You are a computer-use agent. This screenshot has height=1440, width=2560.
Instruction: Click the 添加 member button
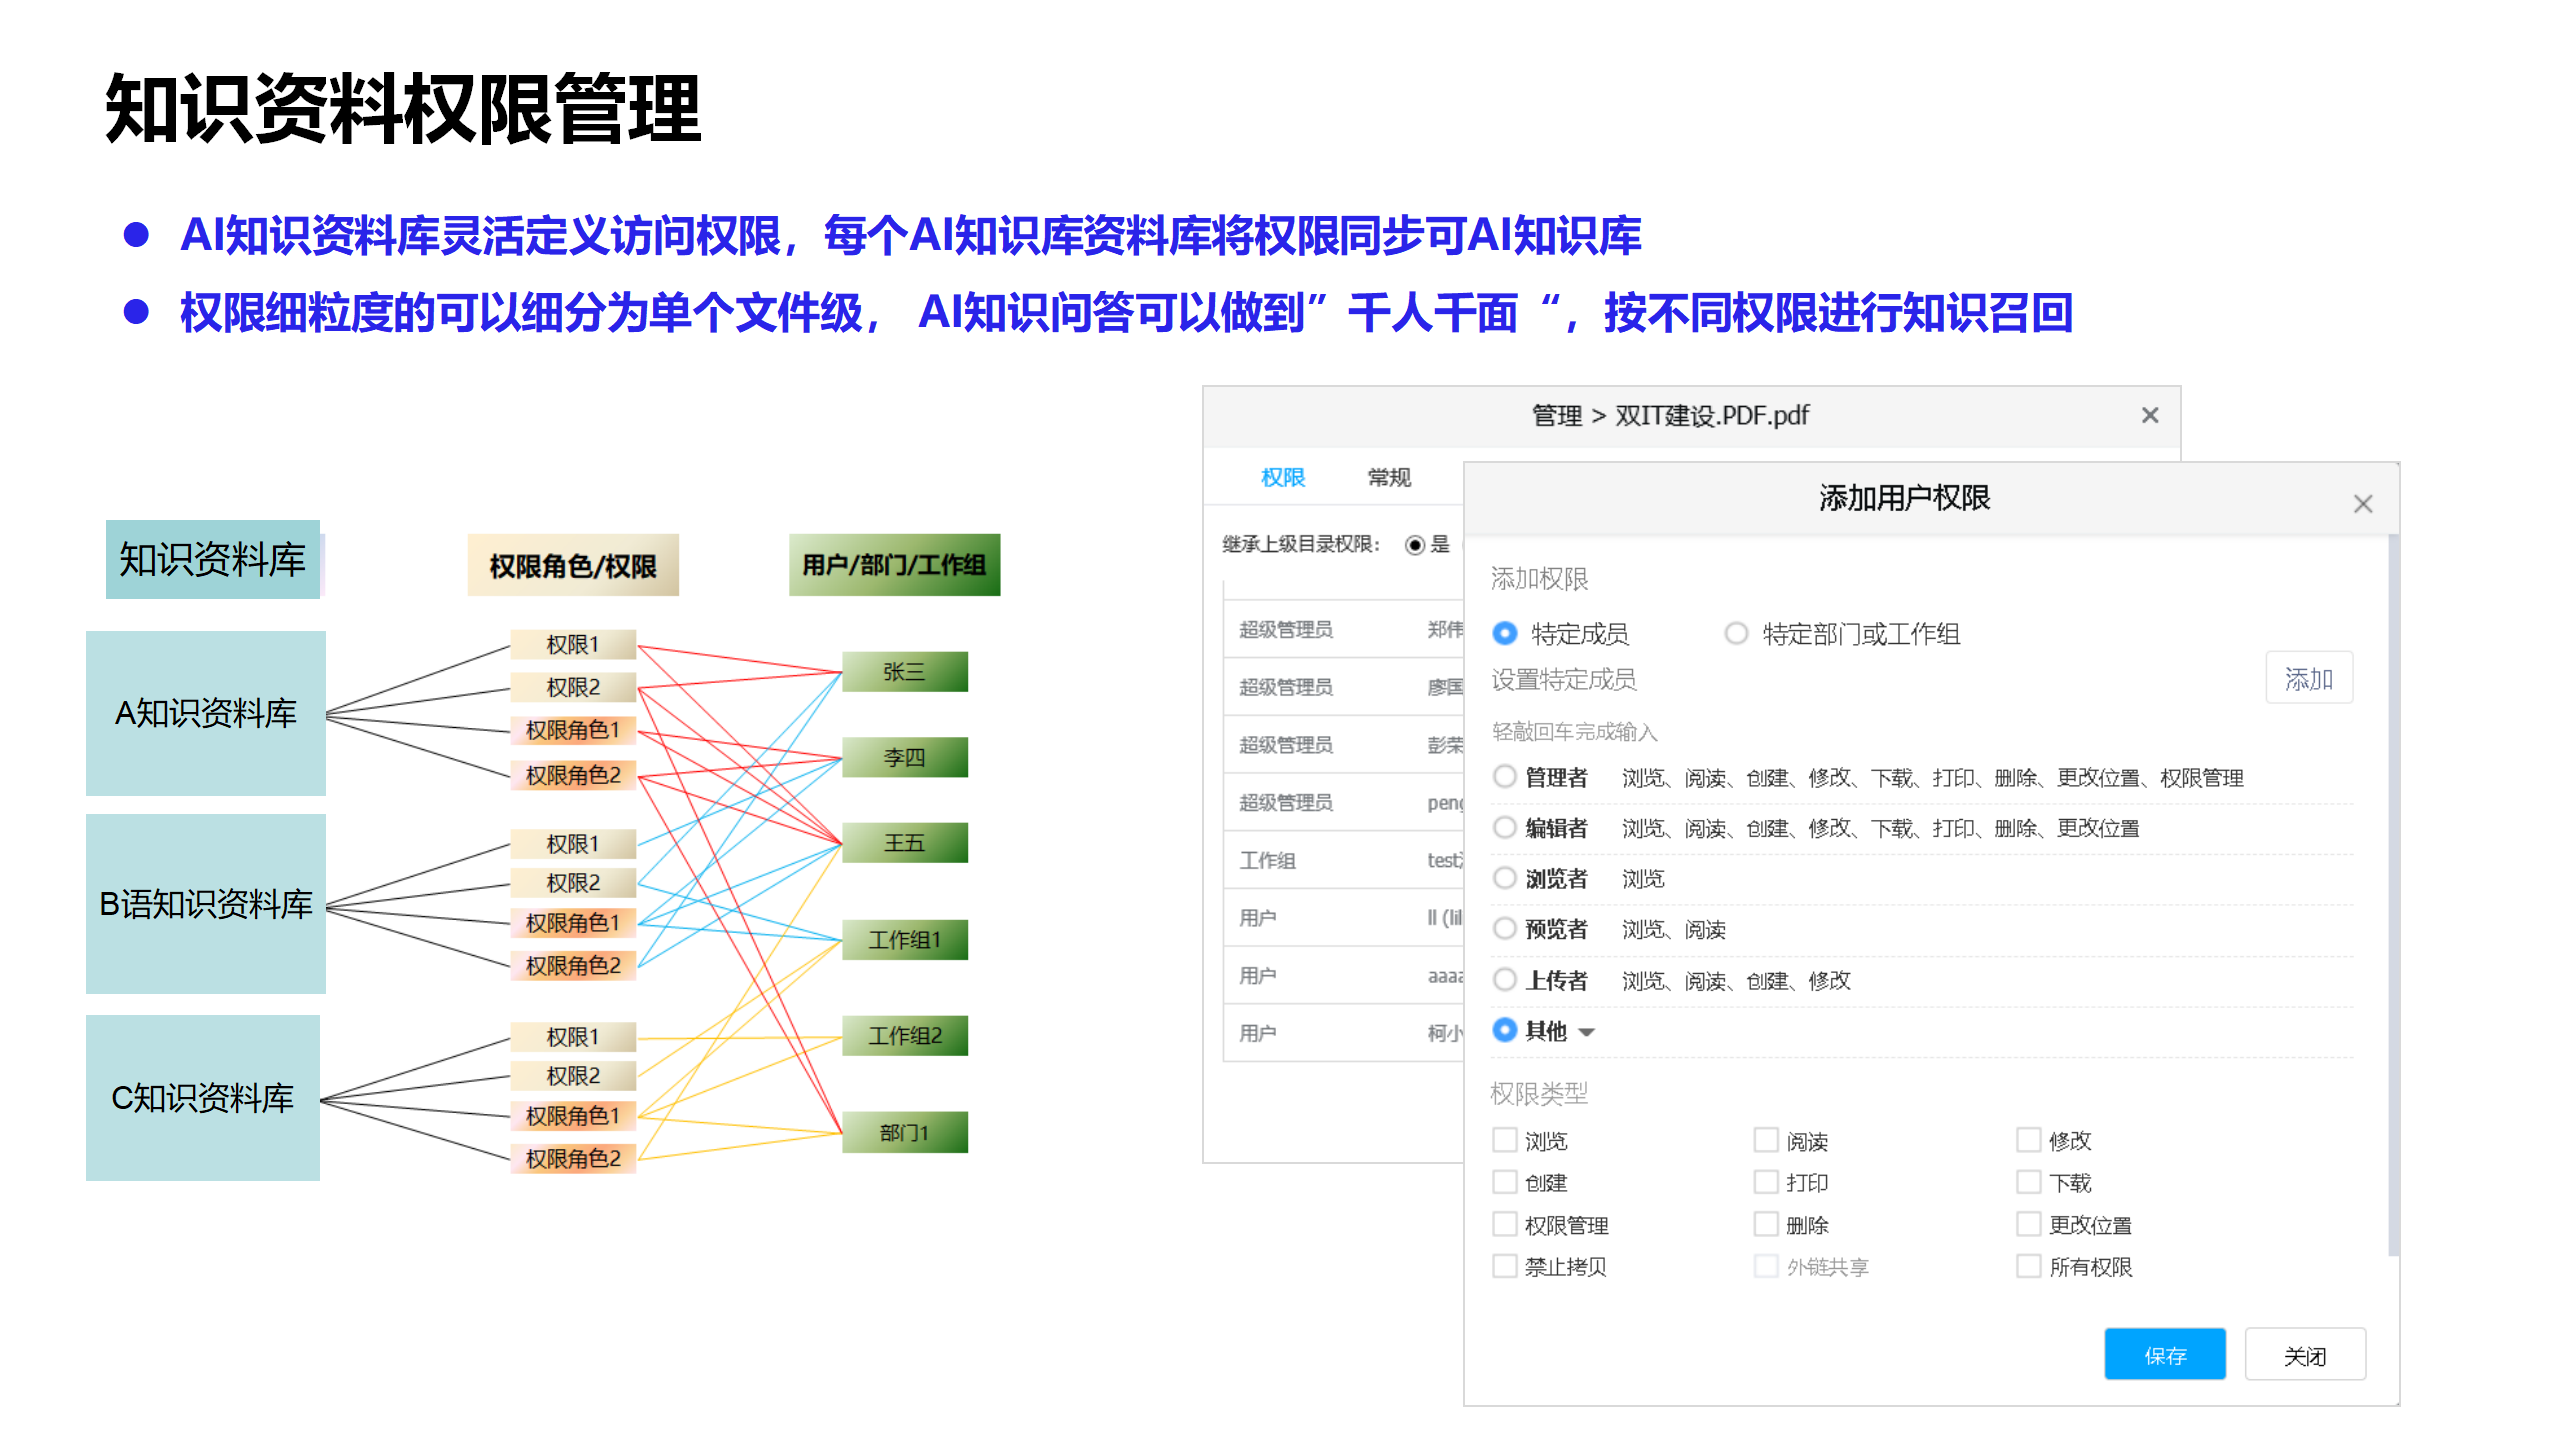(x=2308, y=679)
